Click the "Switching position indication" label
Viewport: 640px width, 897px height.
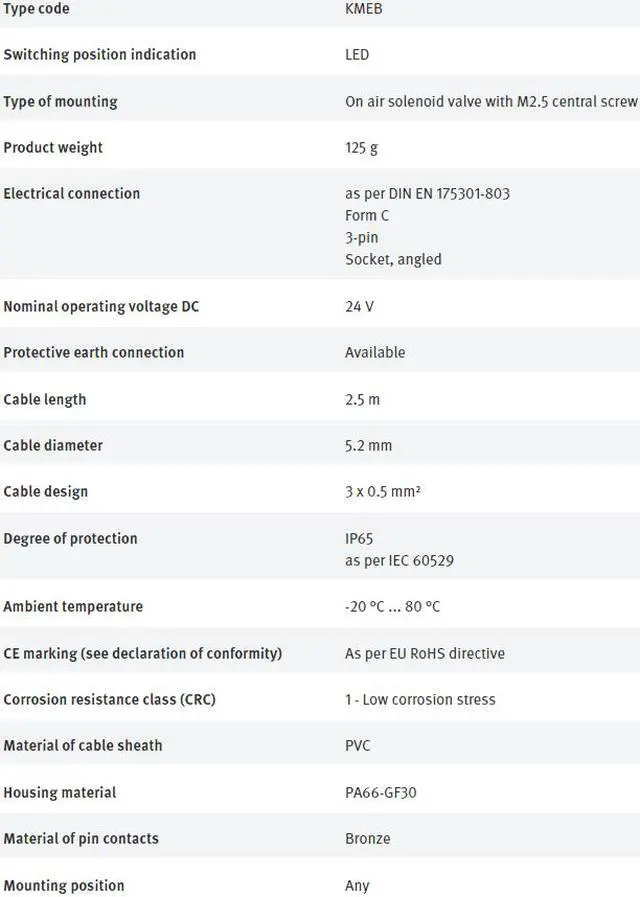(99, 55)
